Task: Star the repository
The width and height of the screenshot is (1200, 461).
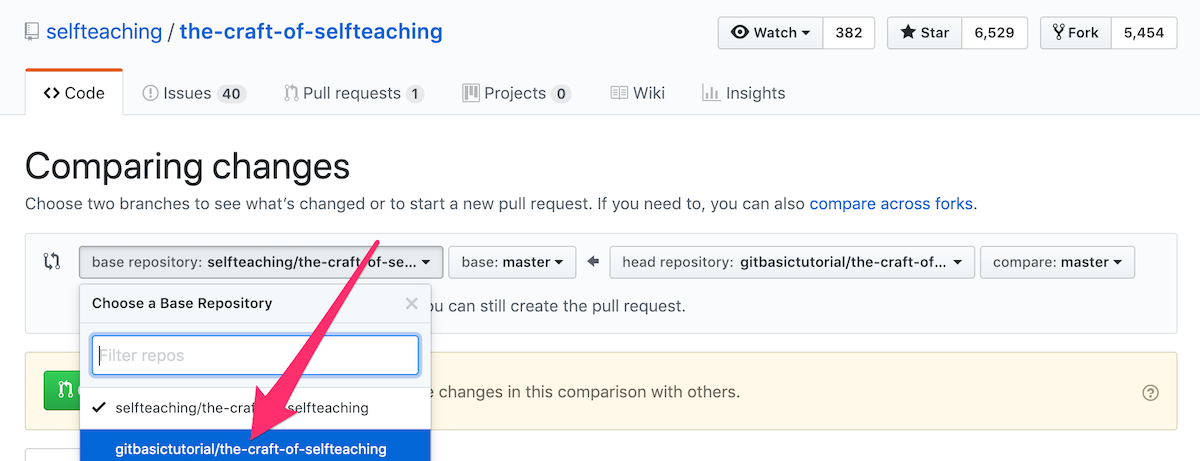Action: [x=925, y=32]
